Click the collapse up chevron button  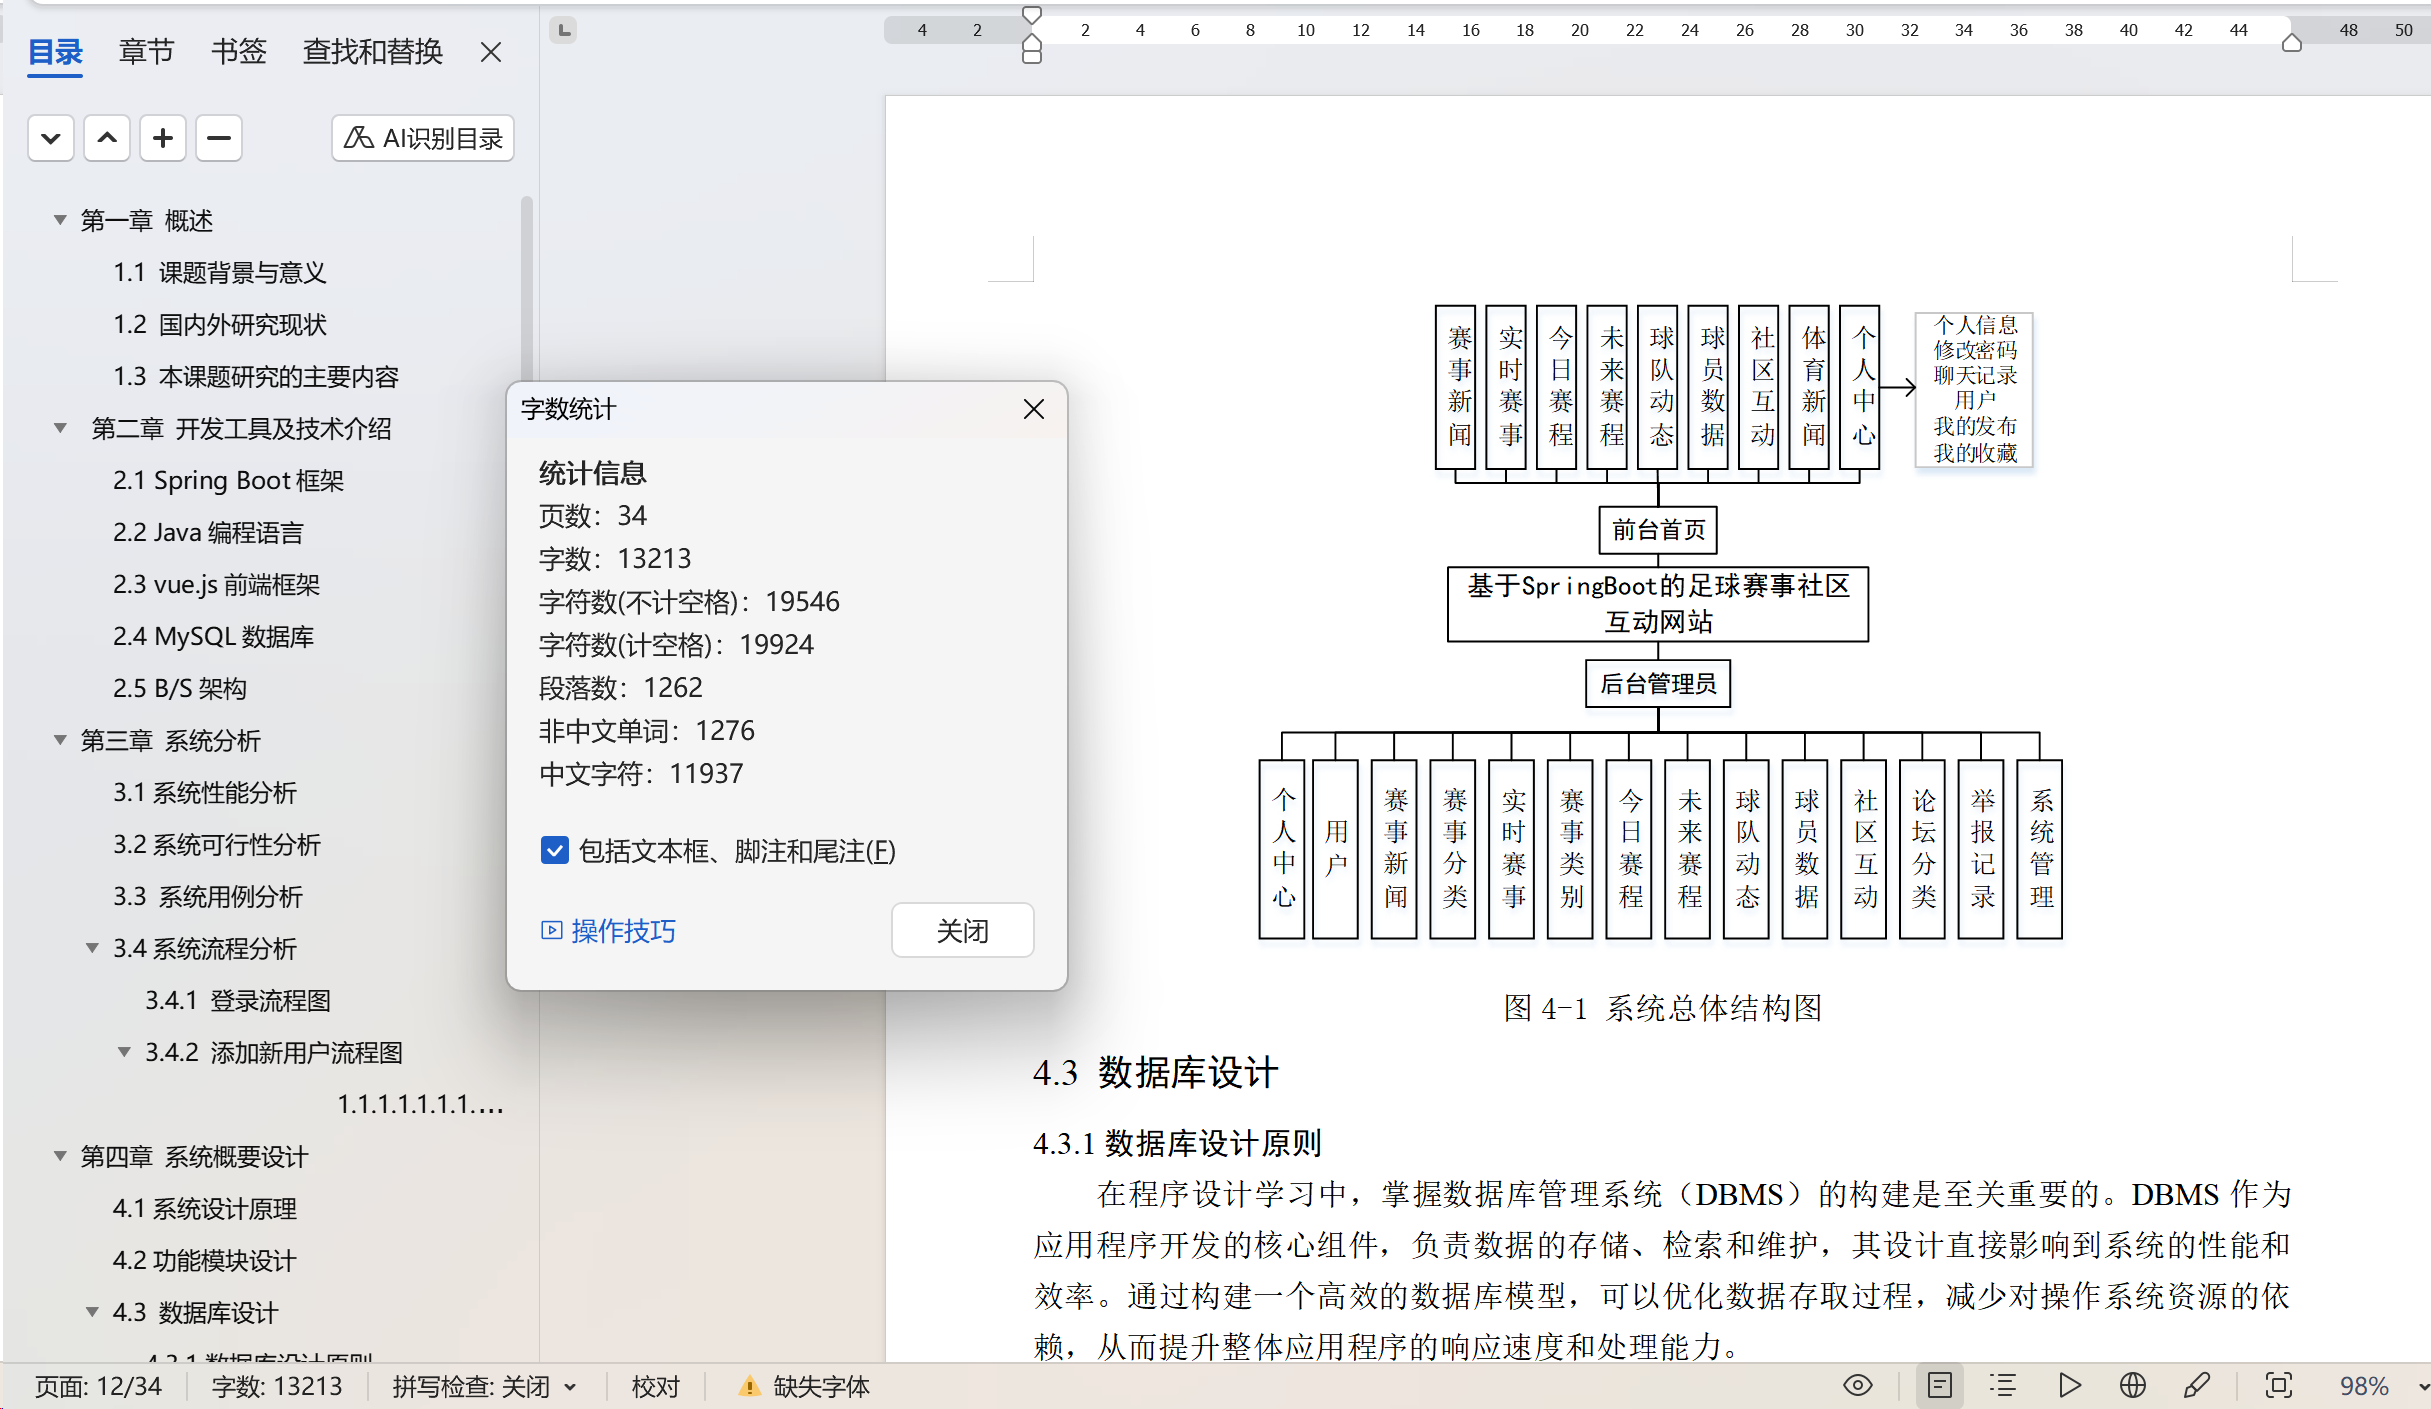(x=107, y=138)
